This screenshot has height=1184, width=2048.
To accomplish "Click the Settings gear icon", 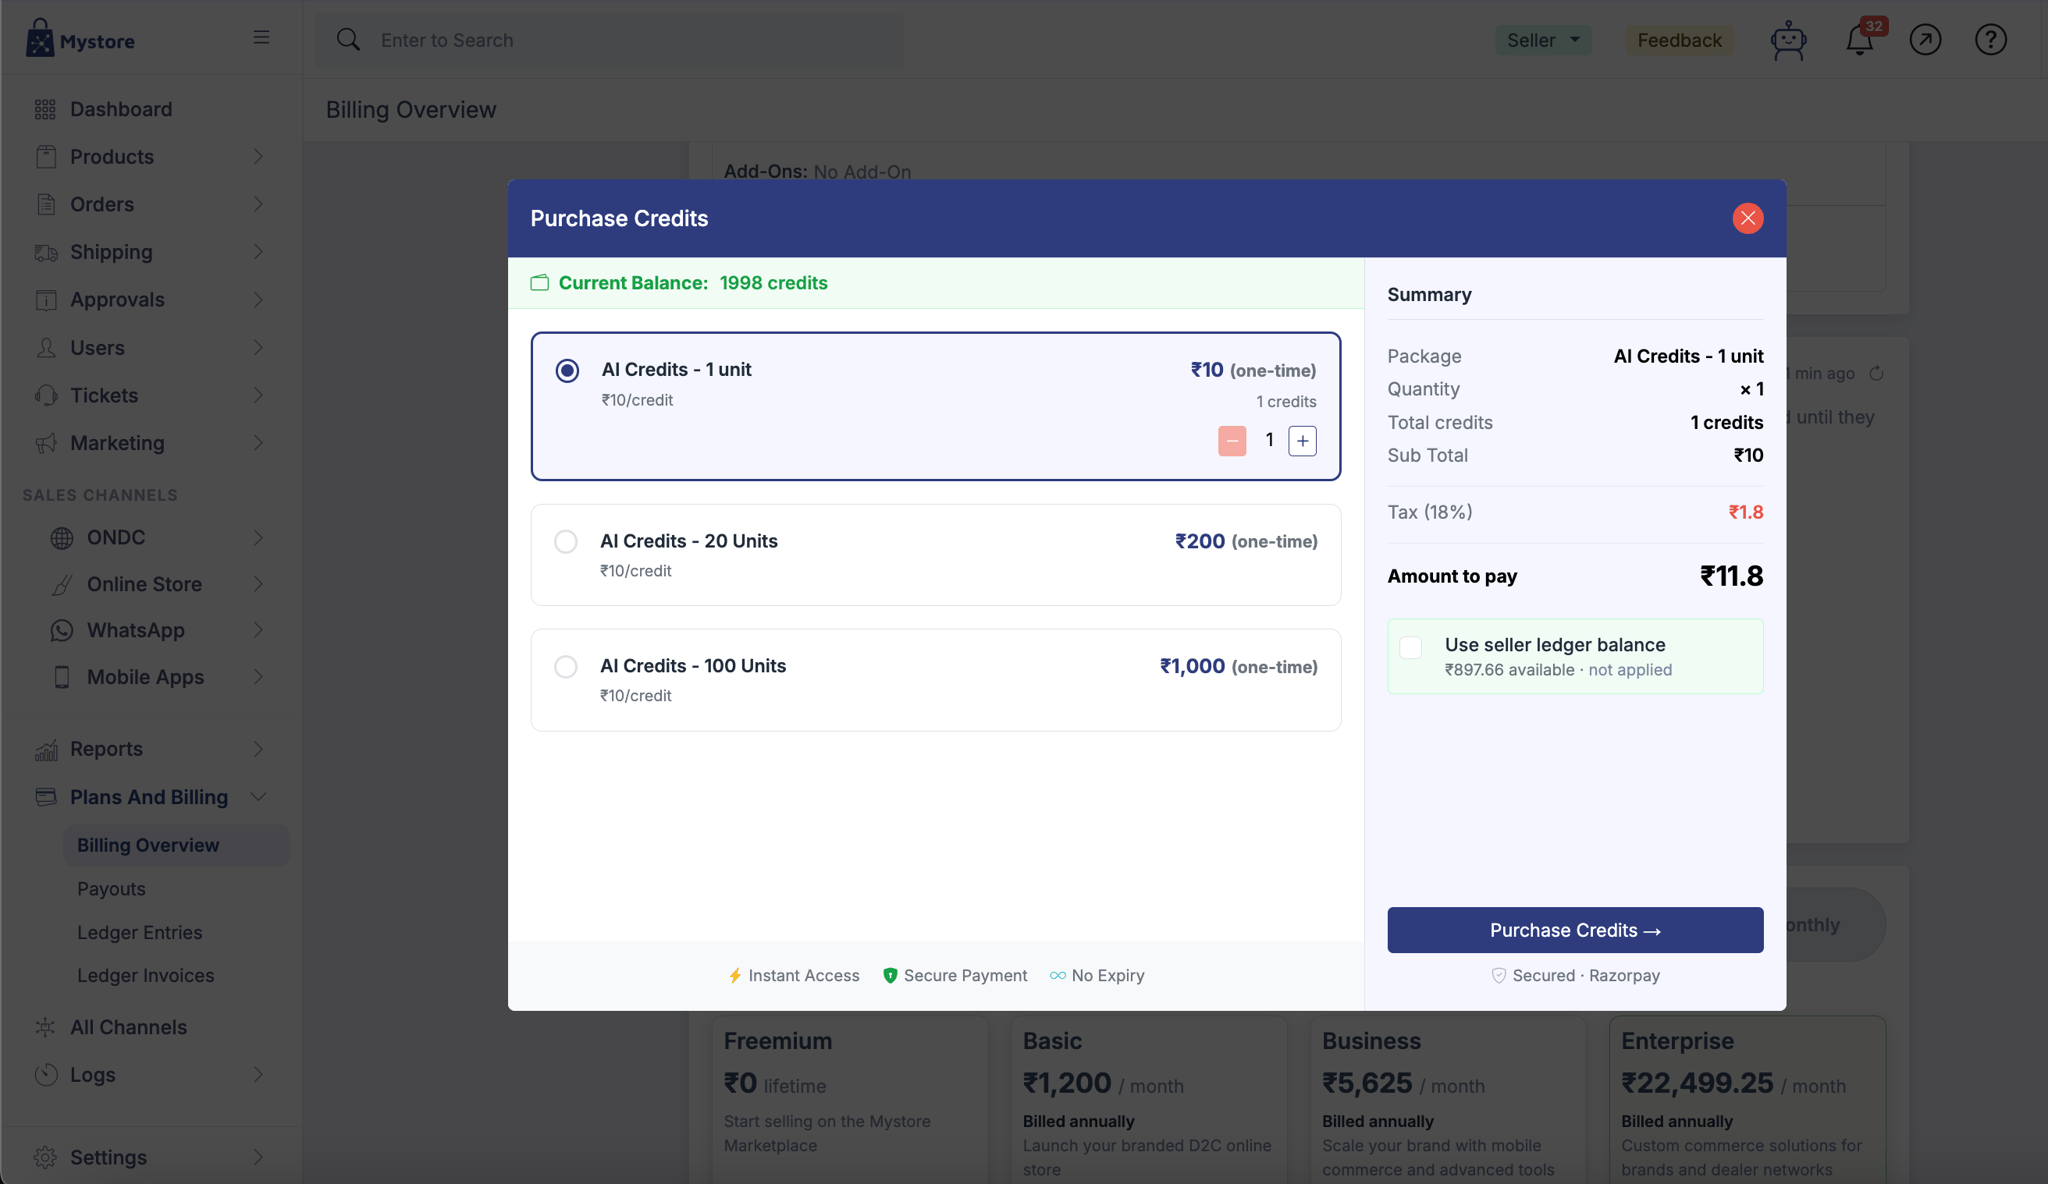I will (x=45, y=1157).
